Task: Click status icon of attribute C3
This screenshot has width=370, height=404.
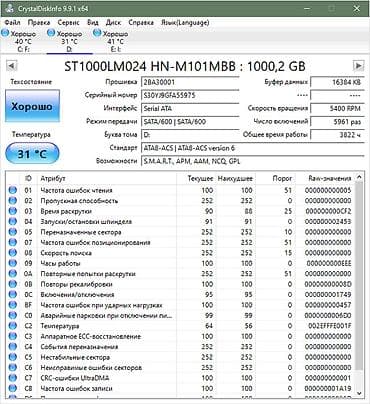Action: (12, 336)
